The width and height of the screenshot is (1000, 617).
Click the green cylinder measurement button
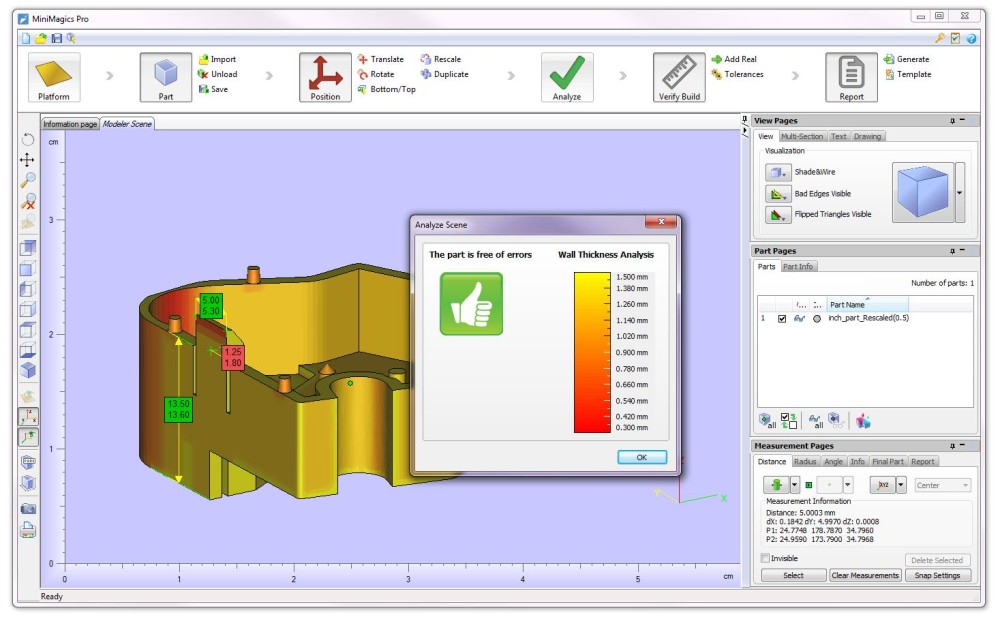(x=777, y=485)
